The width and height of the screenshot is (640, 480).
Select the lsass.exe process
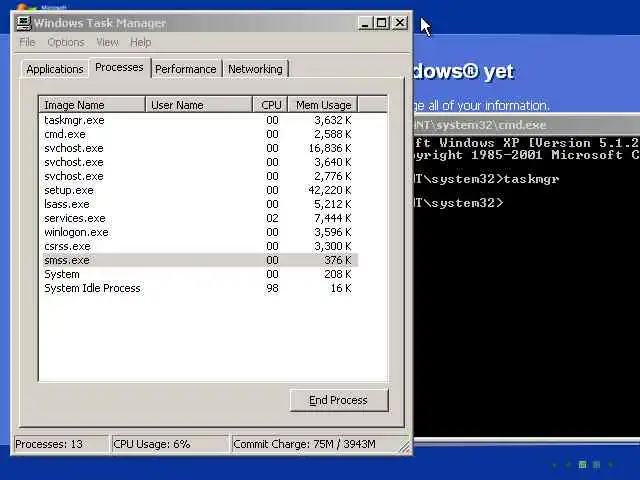[x=199, y=204]
